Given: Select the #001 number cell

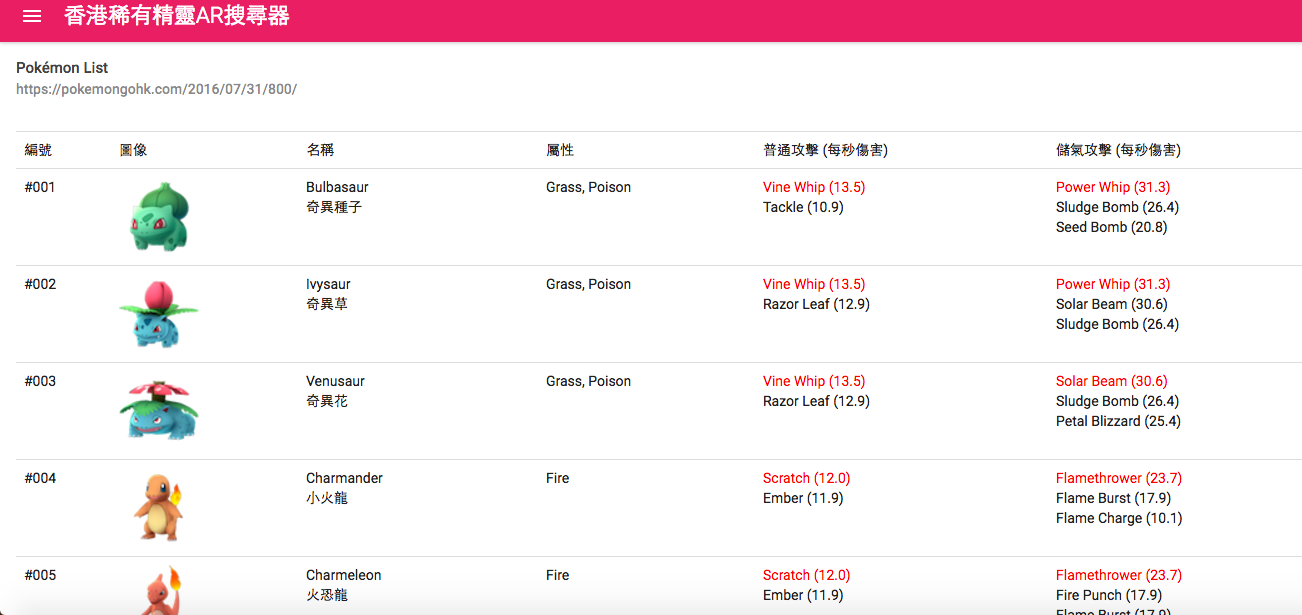Looking at the screenshot, I should point(40,187).
